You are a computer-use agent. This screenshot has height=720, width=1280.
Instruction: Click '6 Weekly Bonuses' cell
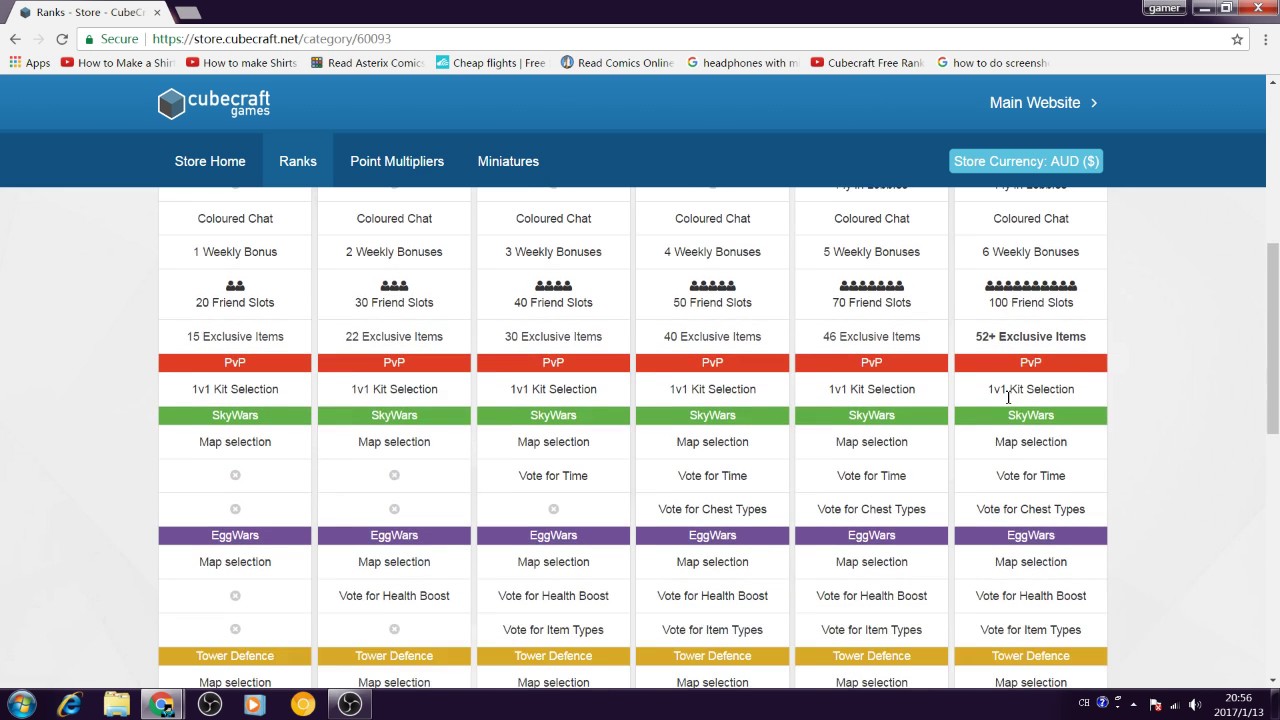pos(1031,252)
